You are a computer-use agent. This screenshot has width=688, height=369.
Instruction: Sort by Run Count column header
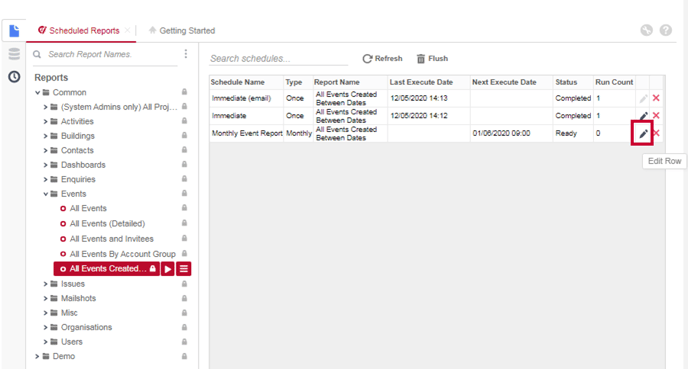click(x=614, y=82)
